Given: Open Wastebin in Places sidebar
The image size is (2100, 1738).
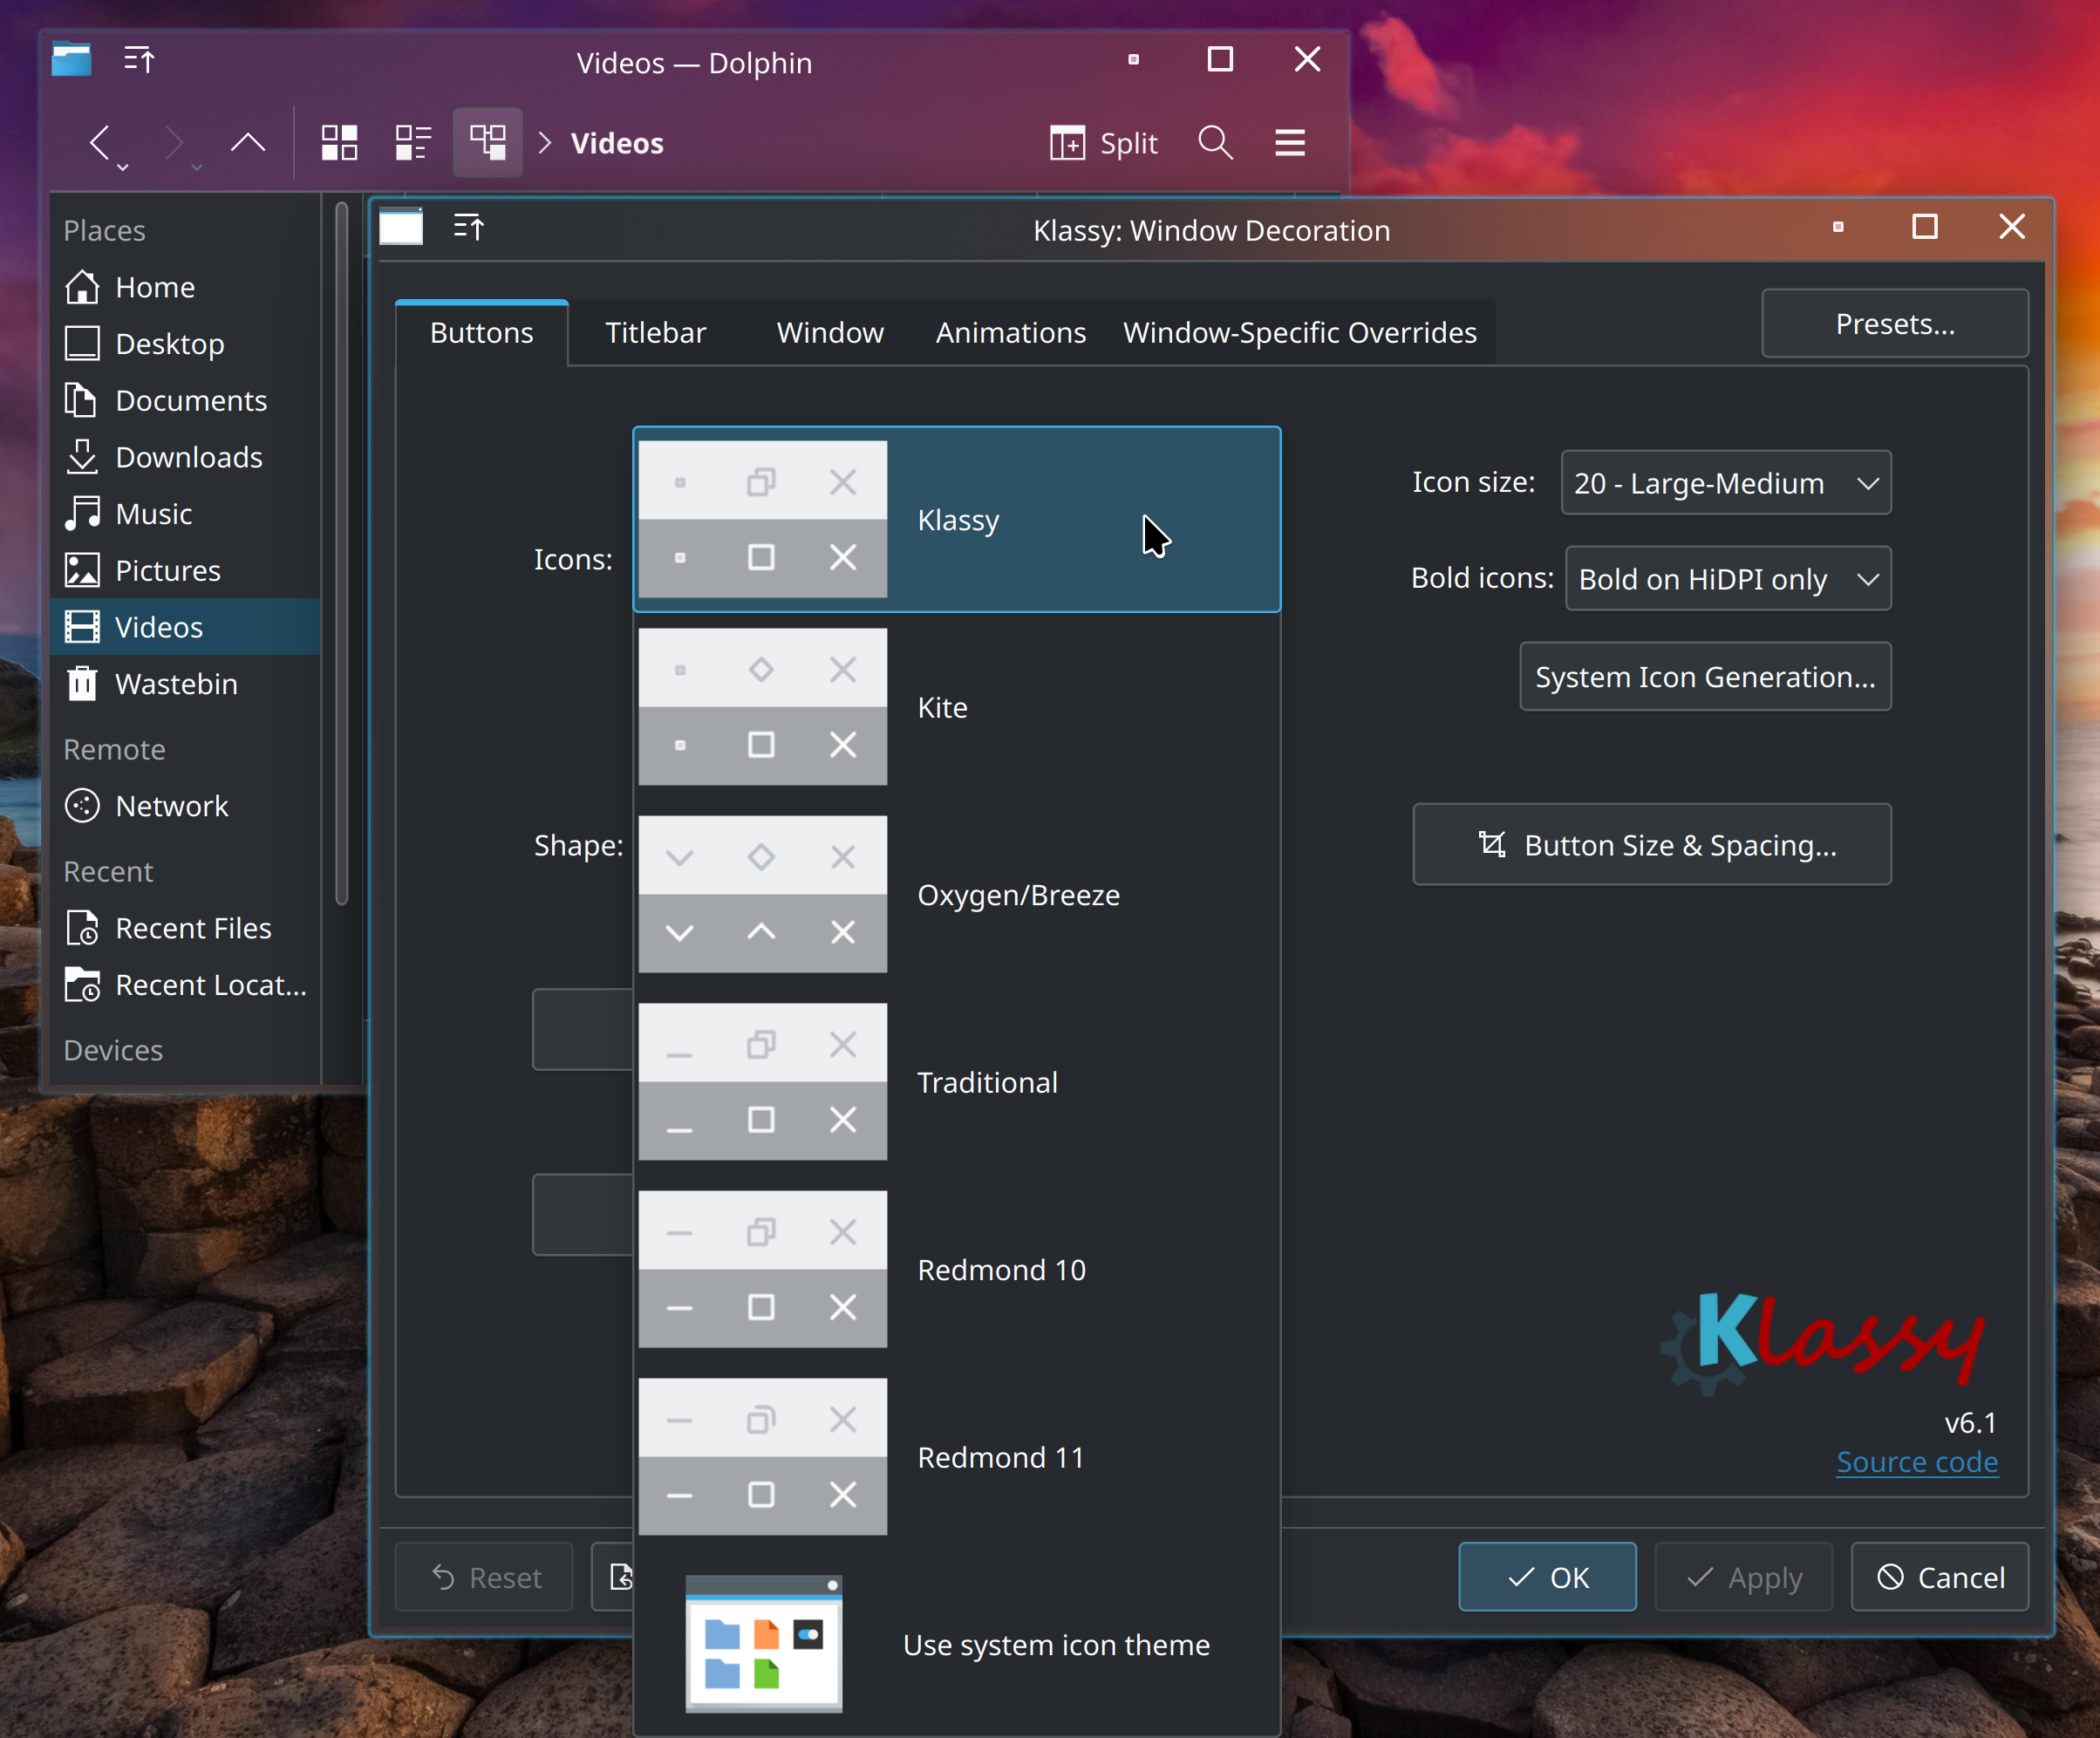Looking at the screenshot, I should (185, 684).
